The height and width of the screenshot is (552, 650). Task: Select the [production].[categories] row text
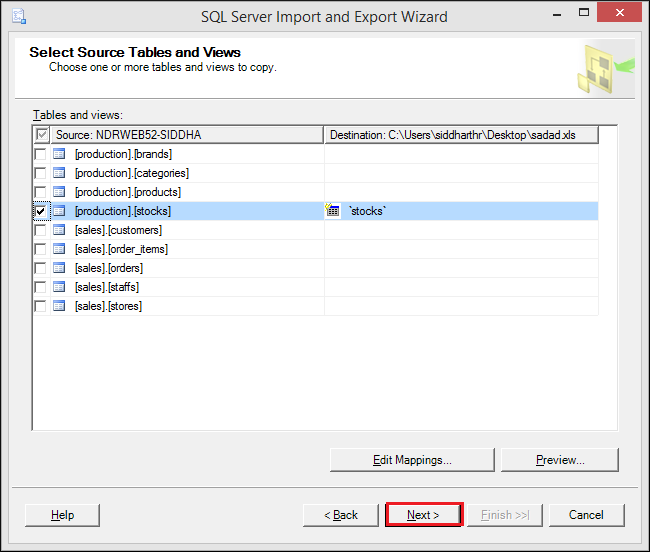[x=132, y=173]
